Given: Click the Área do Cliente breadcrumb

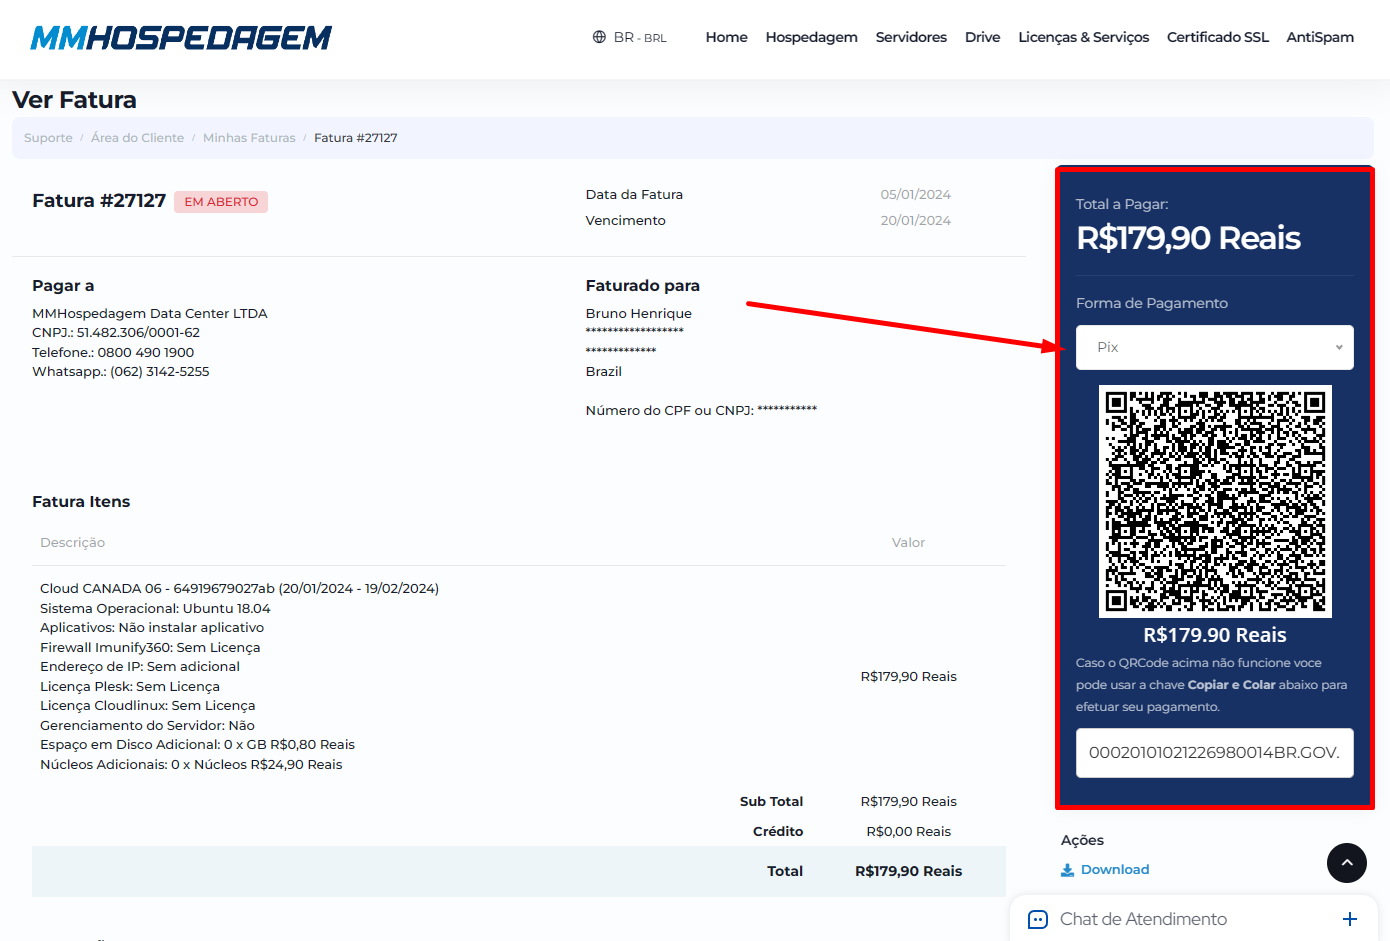Looking at the screenshot, I should click(137, 138).
